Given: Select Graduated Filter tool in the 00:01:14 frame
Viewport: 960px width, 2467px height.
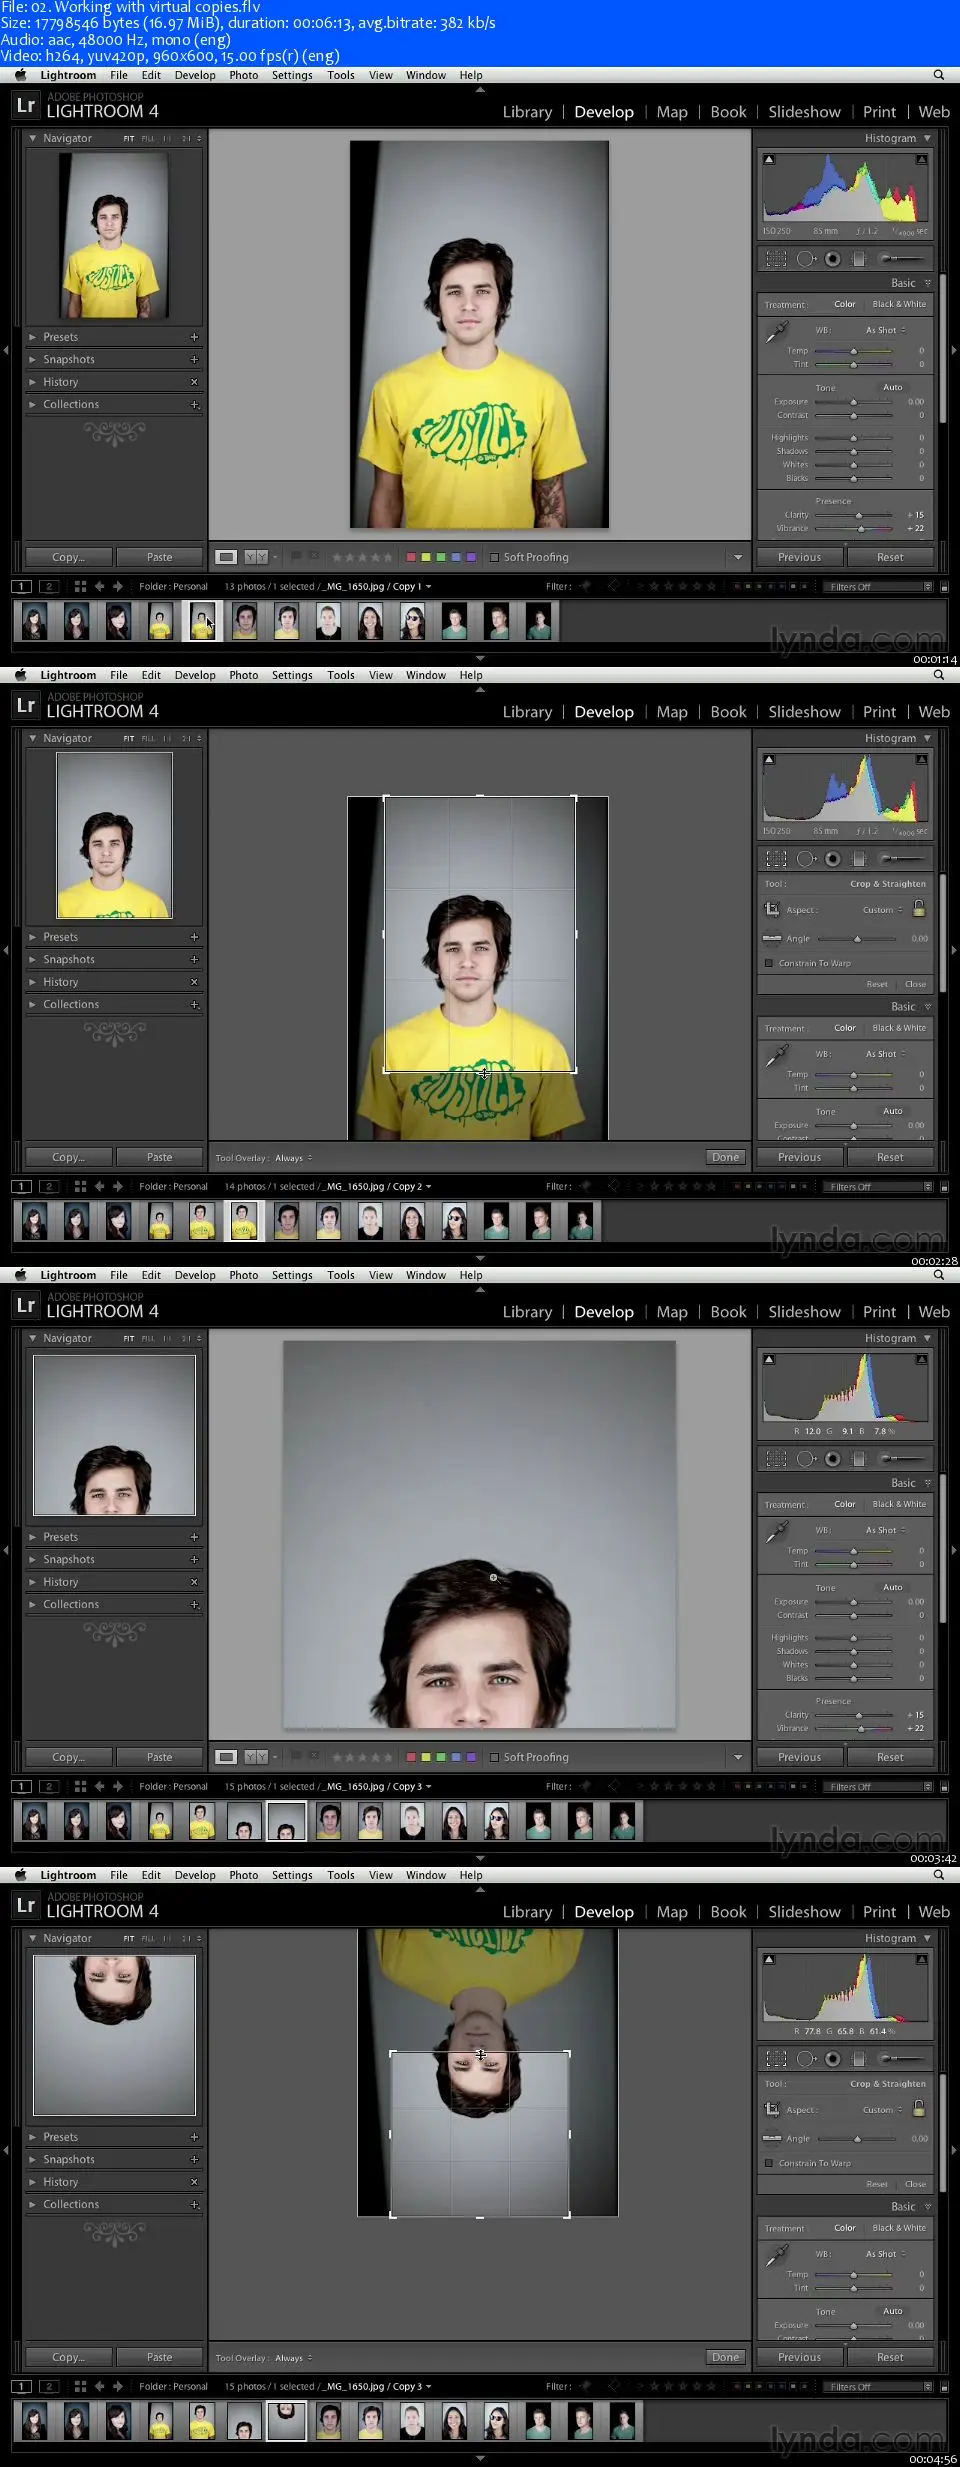Looking at the screenshot, I should tap(858, 259).
